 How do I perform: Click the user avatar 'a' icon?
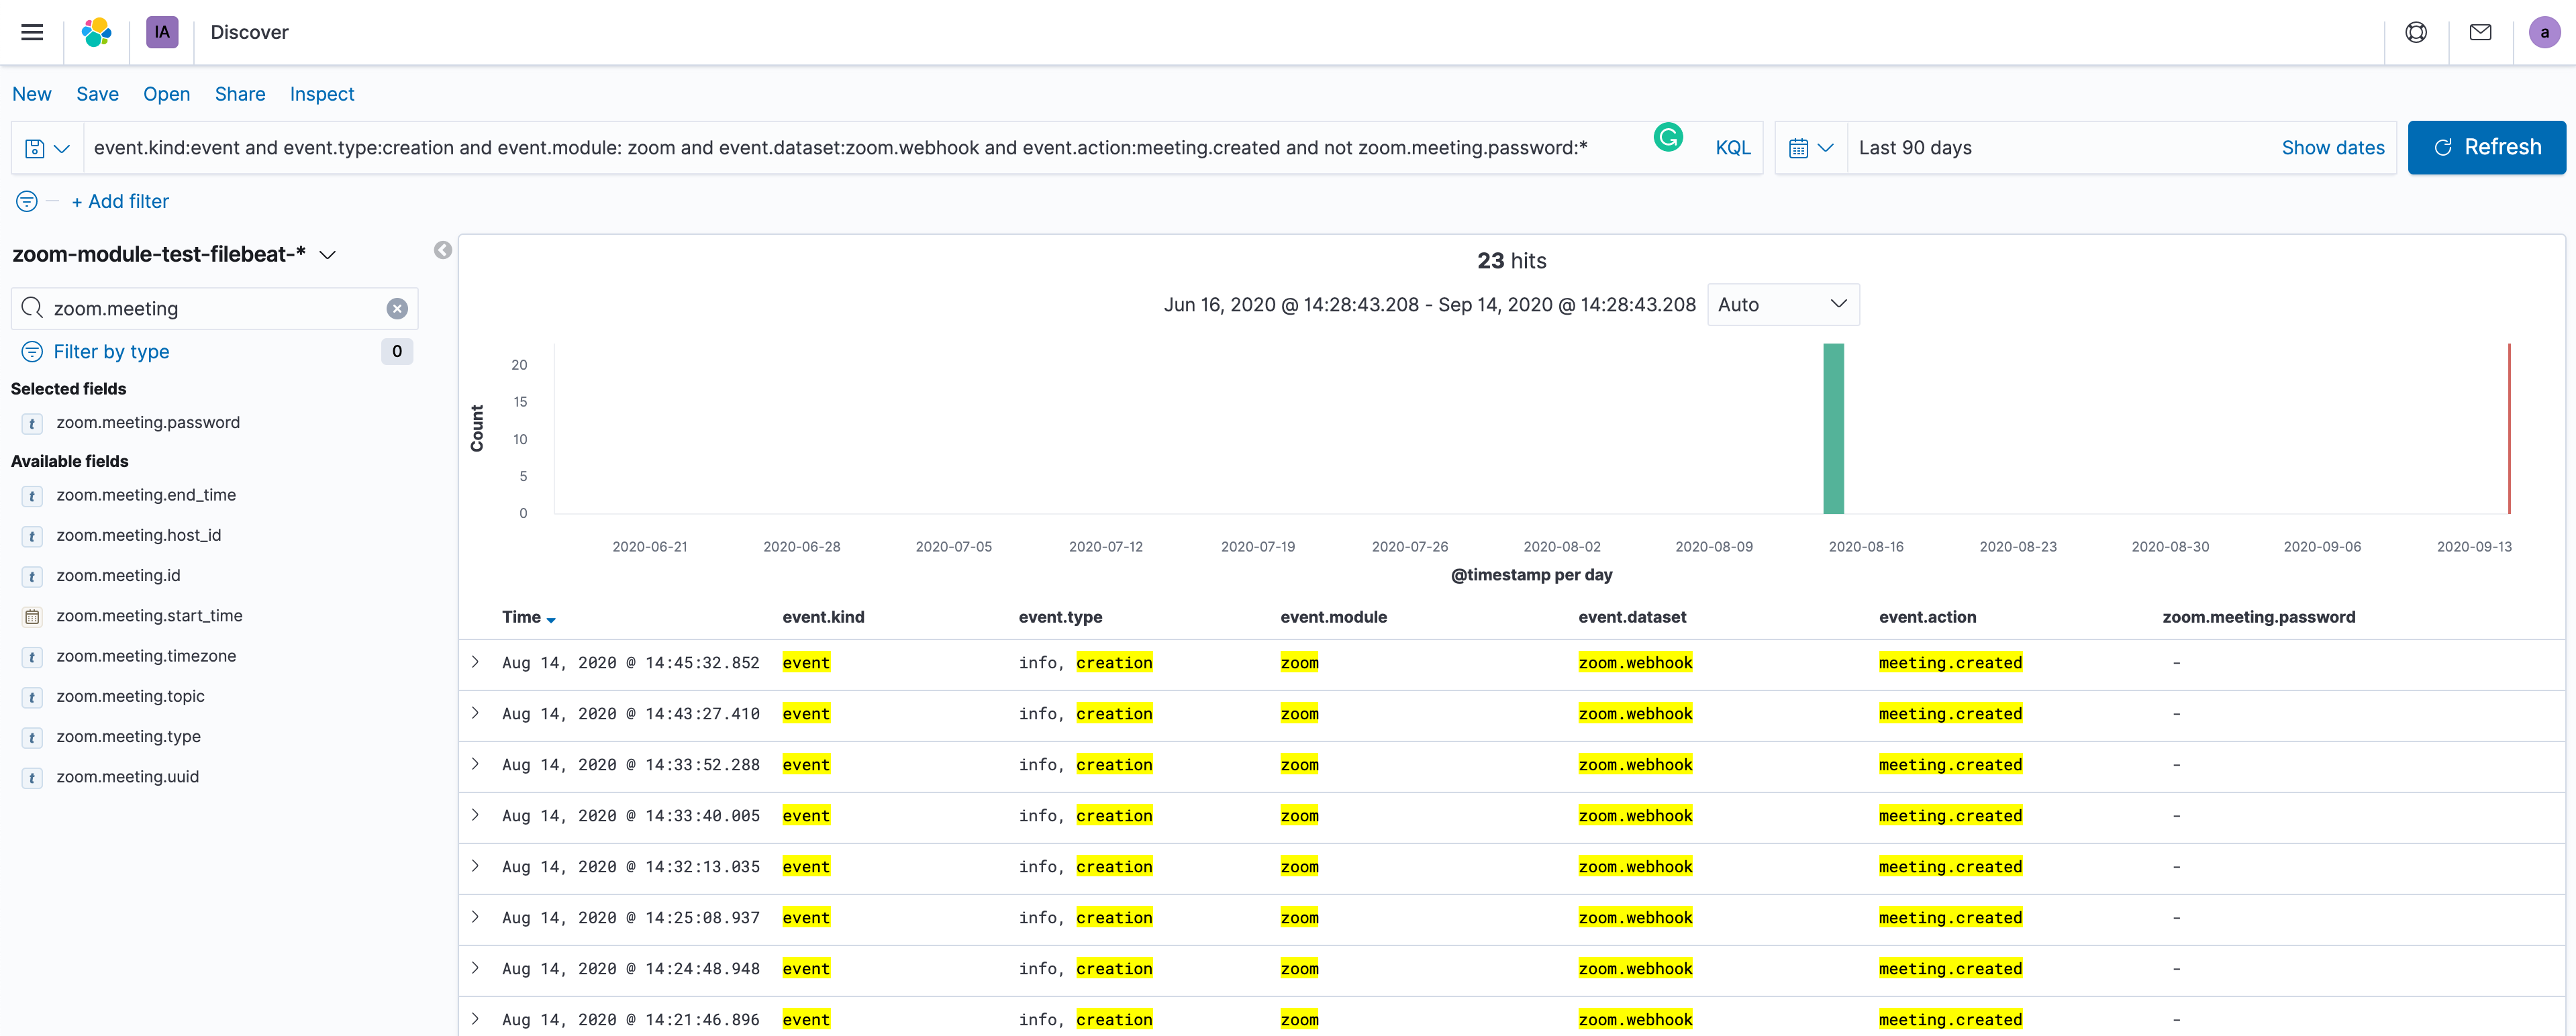coord(2544,32)
